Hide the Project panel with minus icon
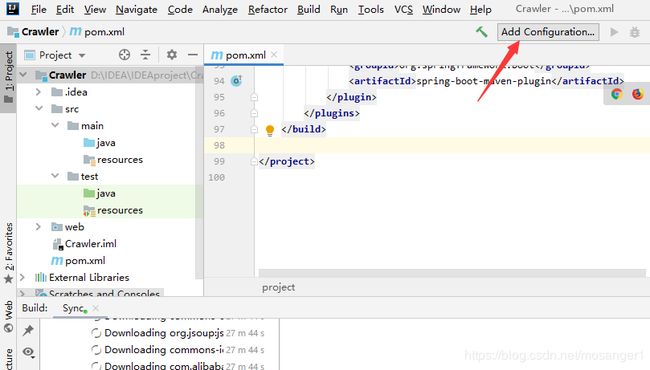 [x=193, y=55]
